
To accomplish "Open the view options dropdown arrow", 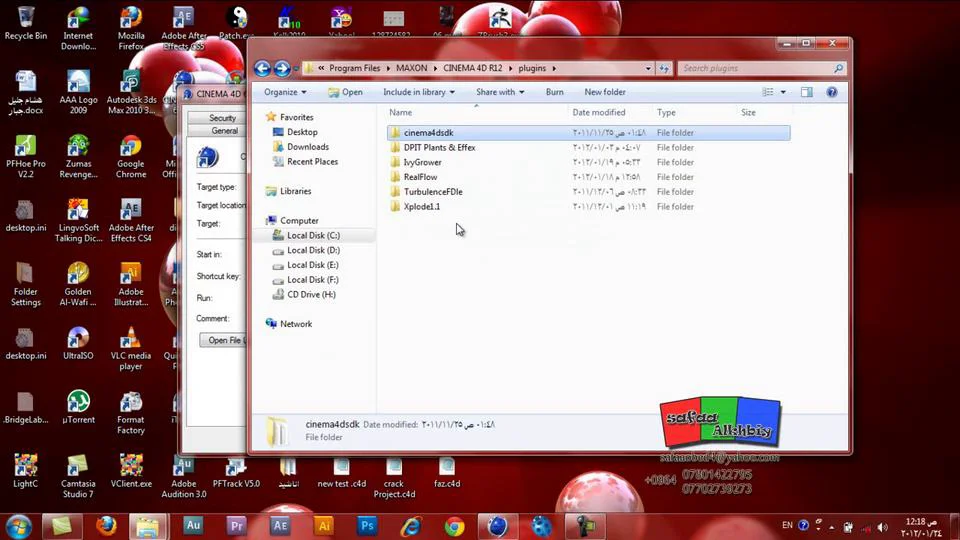I will coord(783,92).
